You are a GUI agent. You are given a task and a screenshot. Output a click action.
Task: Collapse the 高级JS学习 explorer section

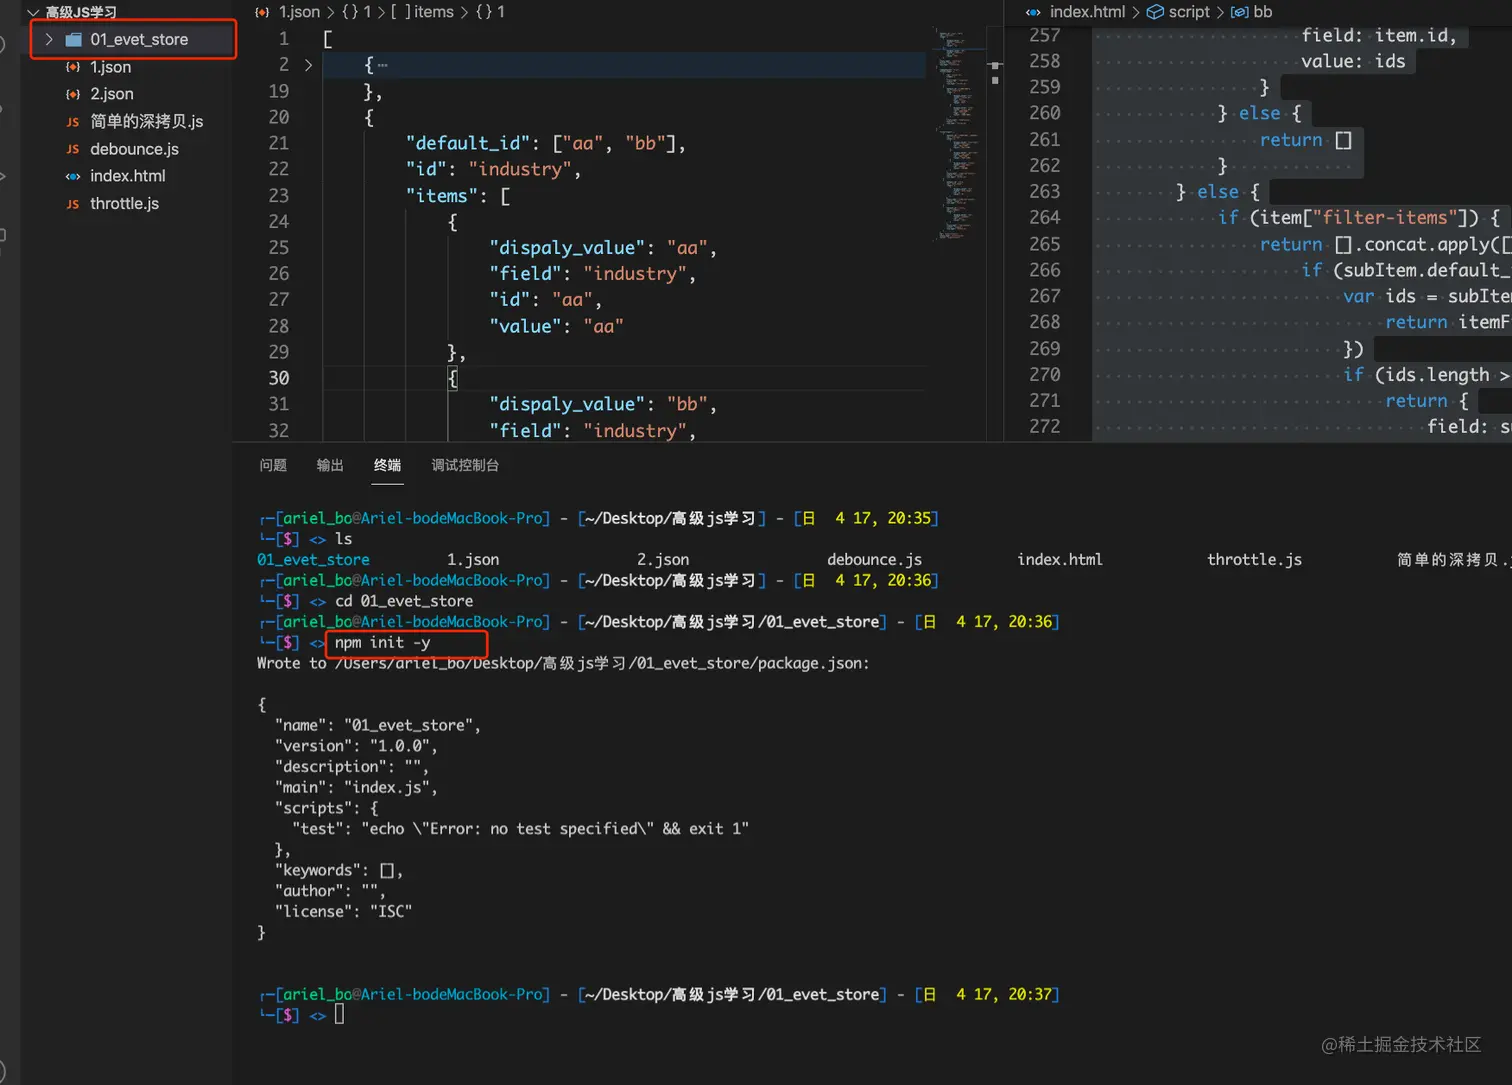point(33,12)
